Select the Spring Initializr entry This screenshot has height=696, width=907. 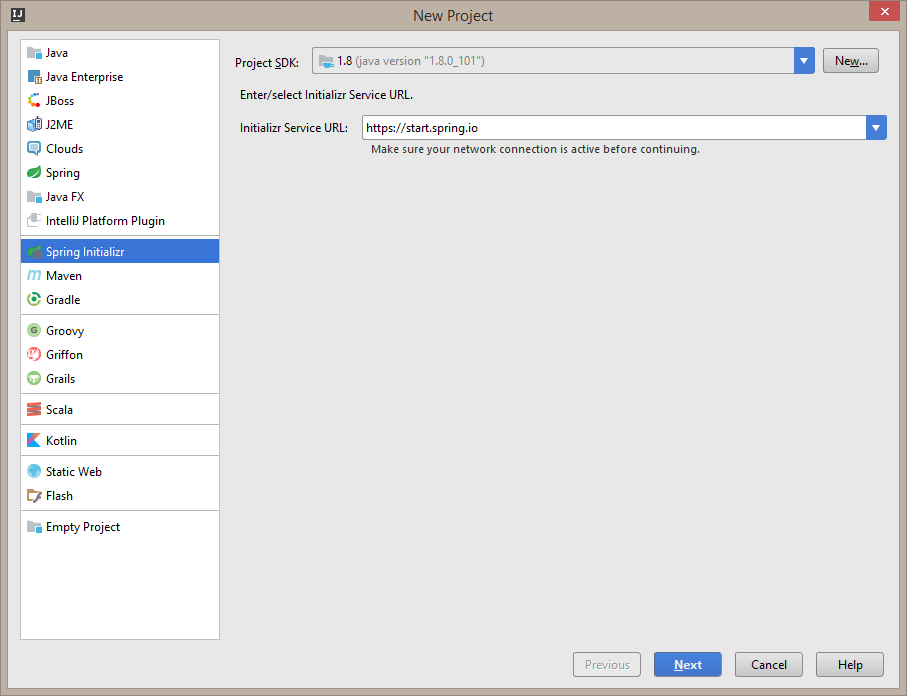coord(120,252)
